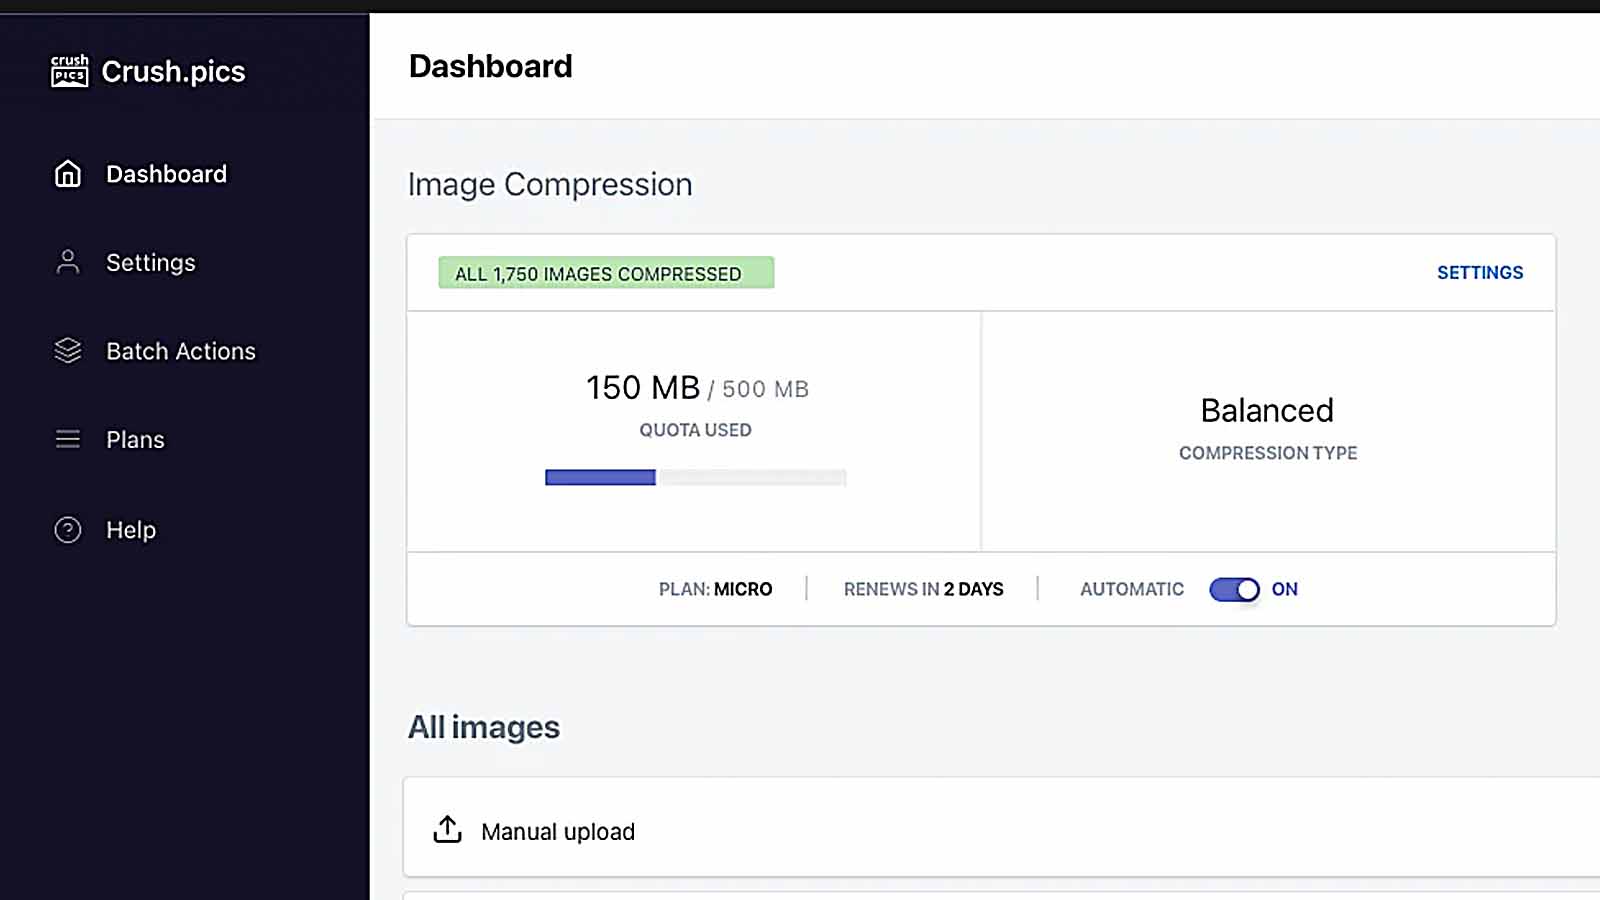Click the green compressed images badge
Viewport: 1600px width, 900px height.
pos(604,272)
